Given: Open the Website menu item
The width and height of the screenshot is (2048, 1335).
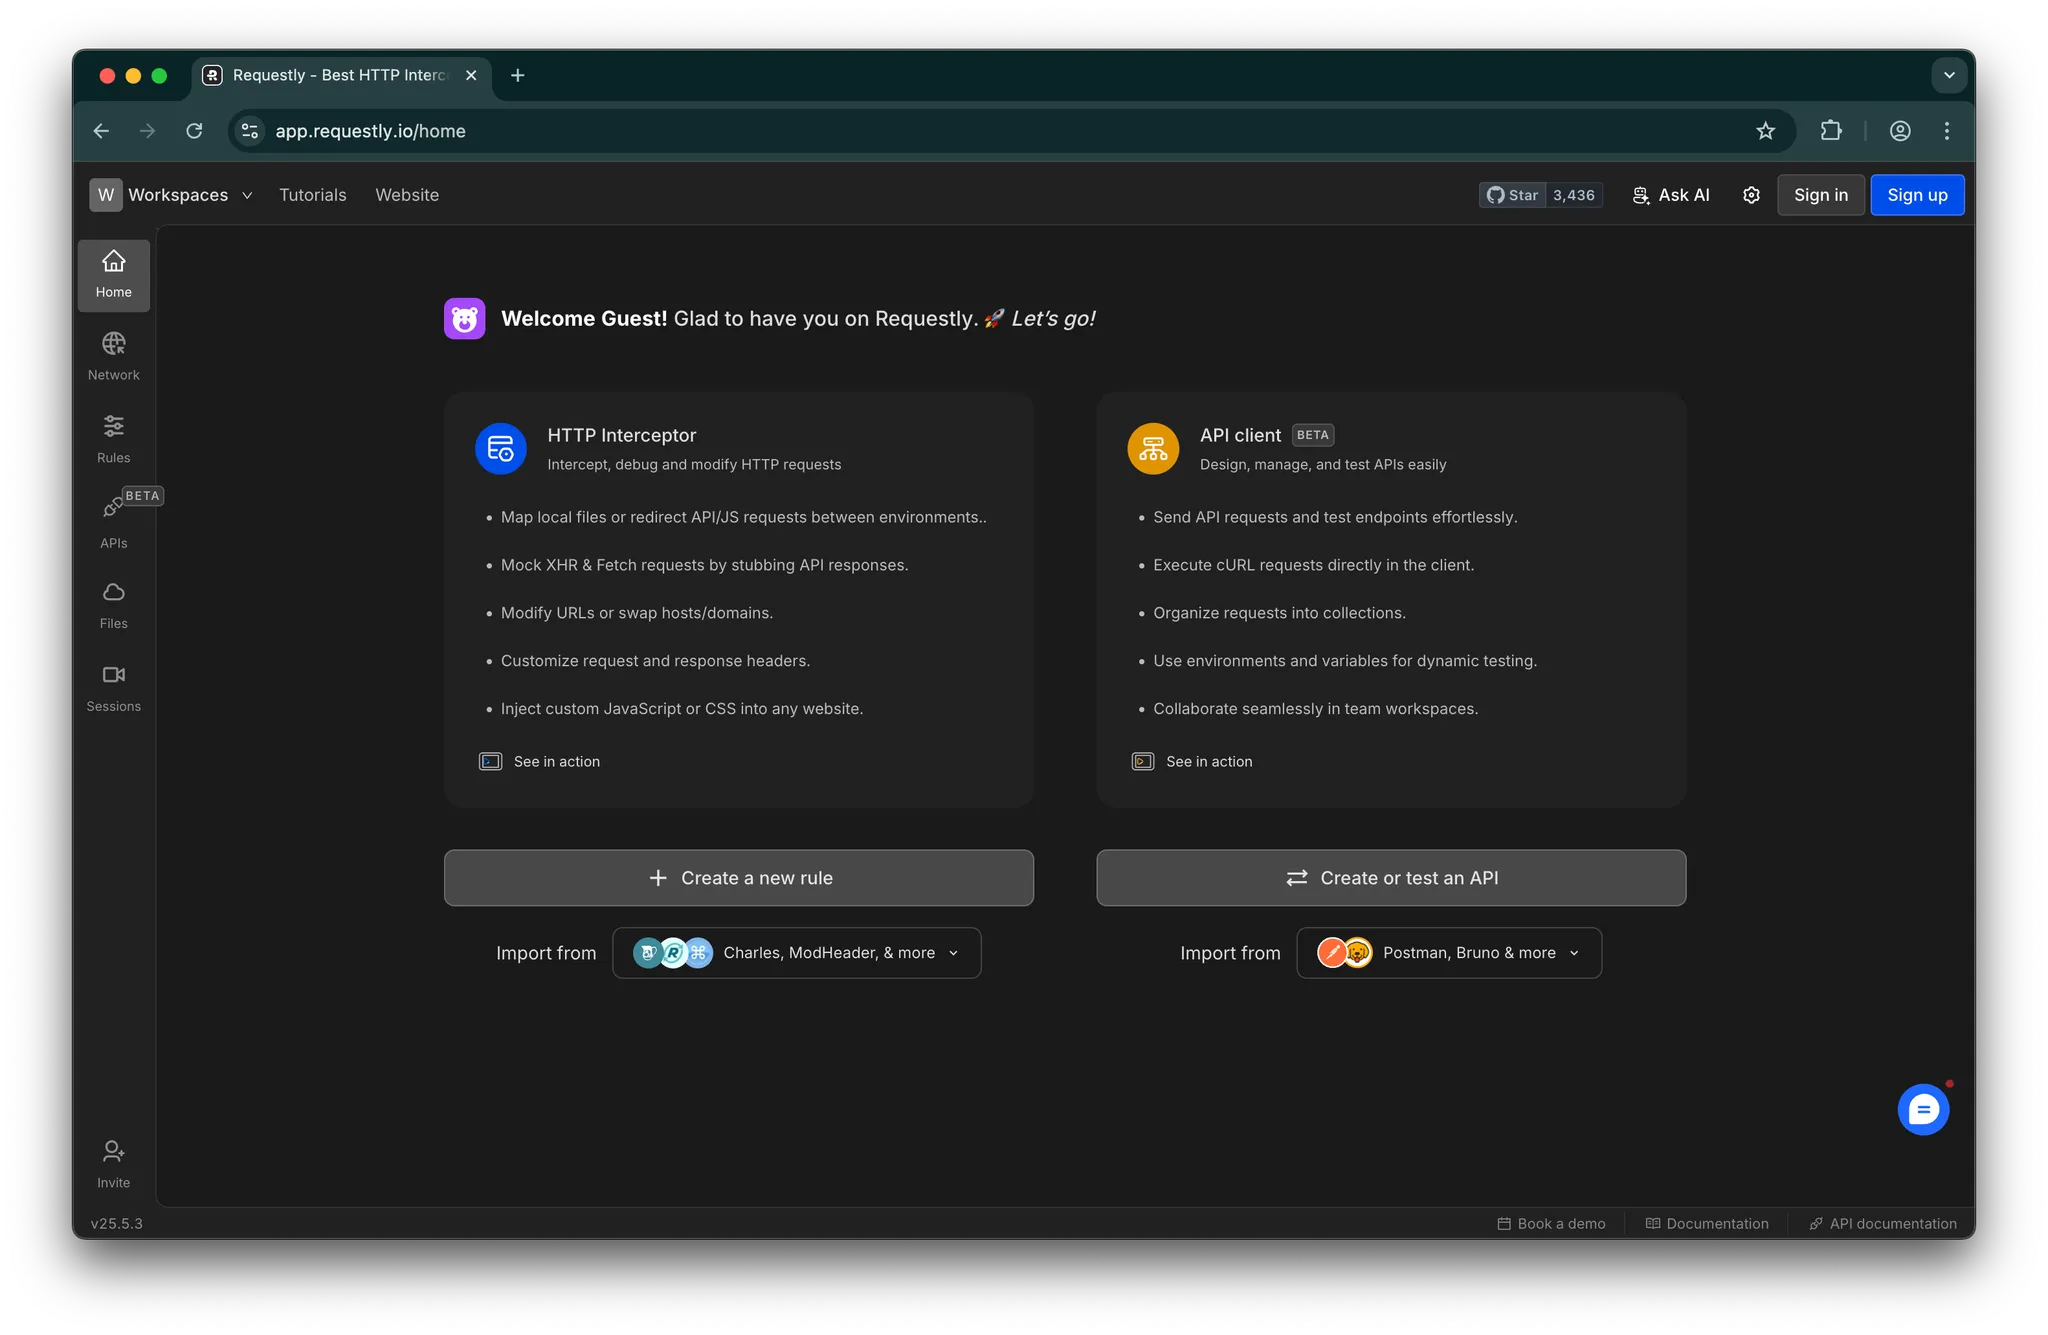Looking at the screenshot, I should (x=407, y=195).
